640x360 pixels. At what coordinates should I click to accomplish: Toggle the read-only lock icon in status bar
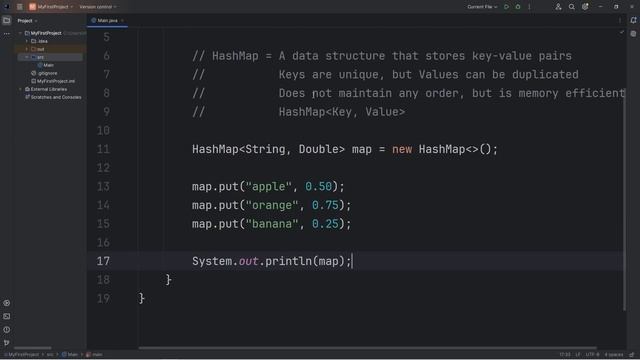(632, 355)
